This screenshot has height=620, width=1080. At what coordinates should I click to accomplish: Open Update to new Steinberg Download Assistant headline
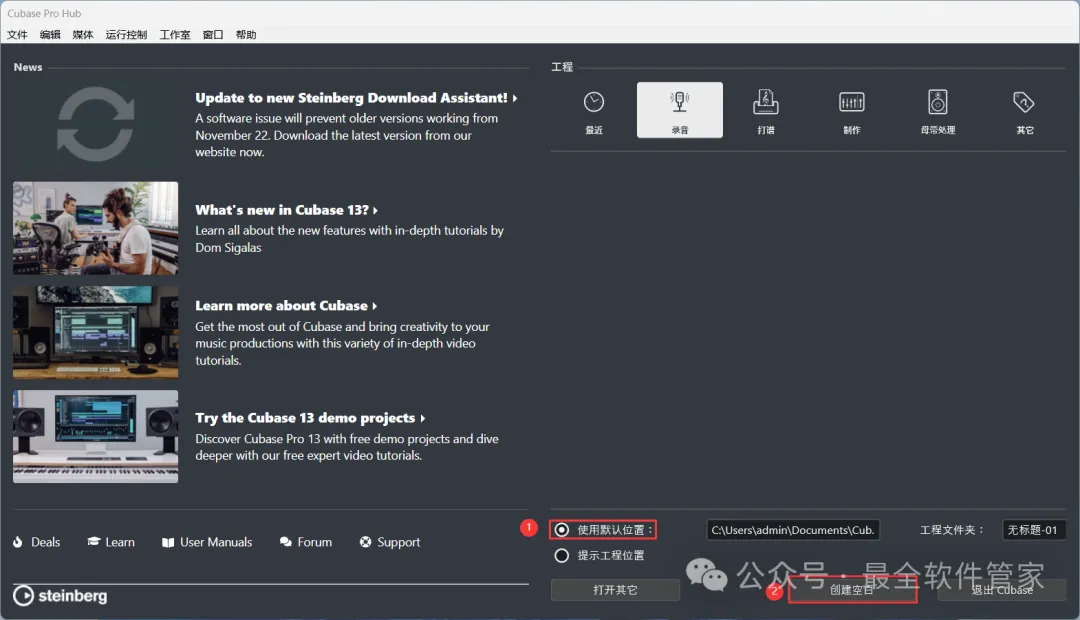356,98
